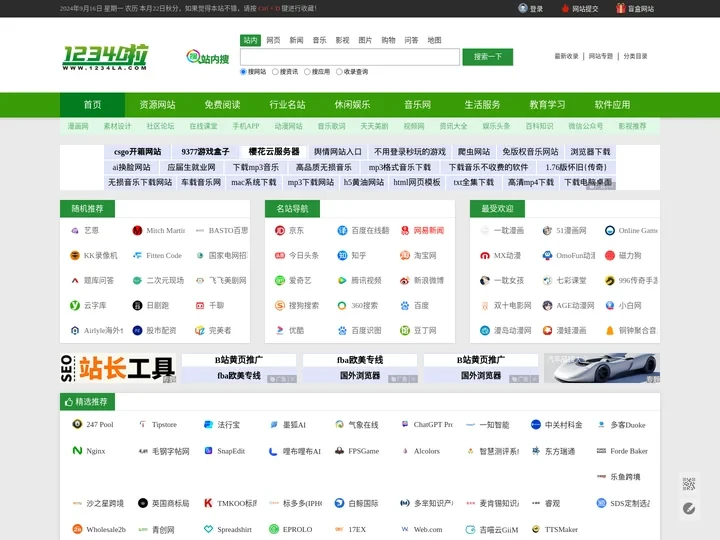Click the 247 Pool ball icon
Viewport: 720px width, 540px height.
[x=77, y=424]
